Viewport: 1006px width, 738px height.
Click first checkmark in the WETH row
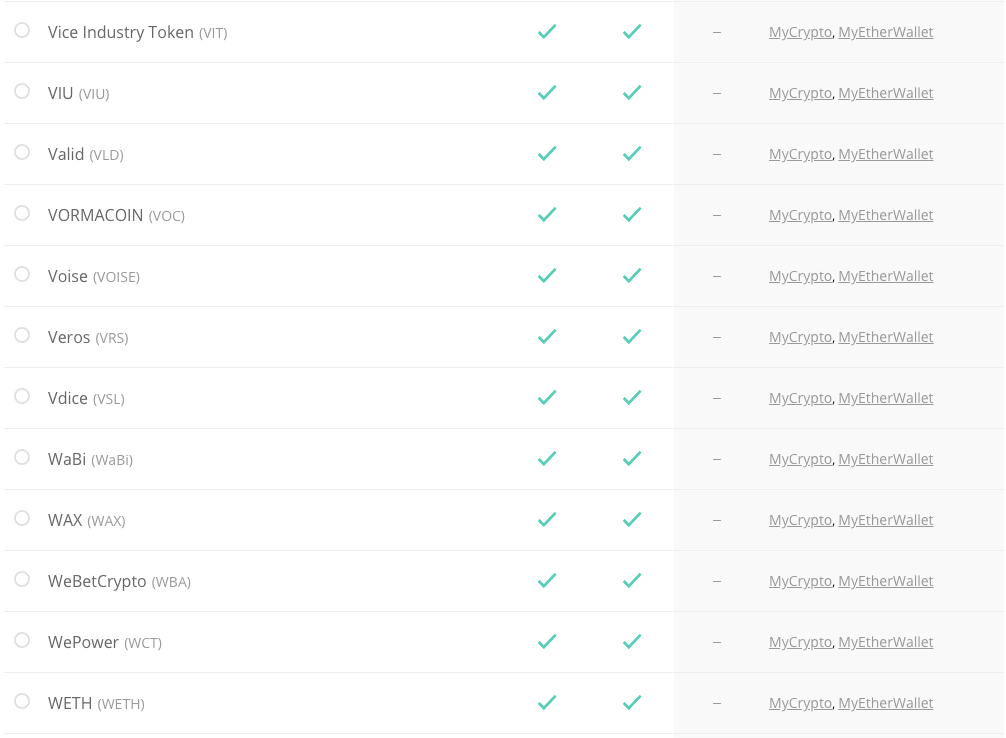547,703
